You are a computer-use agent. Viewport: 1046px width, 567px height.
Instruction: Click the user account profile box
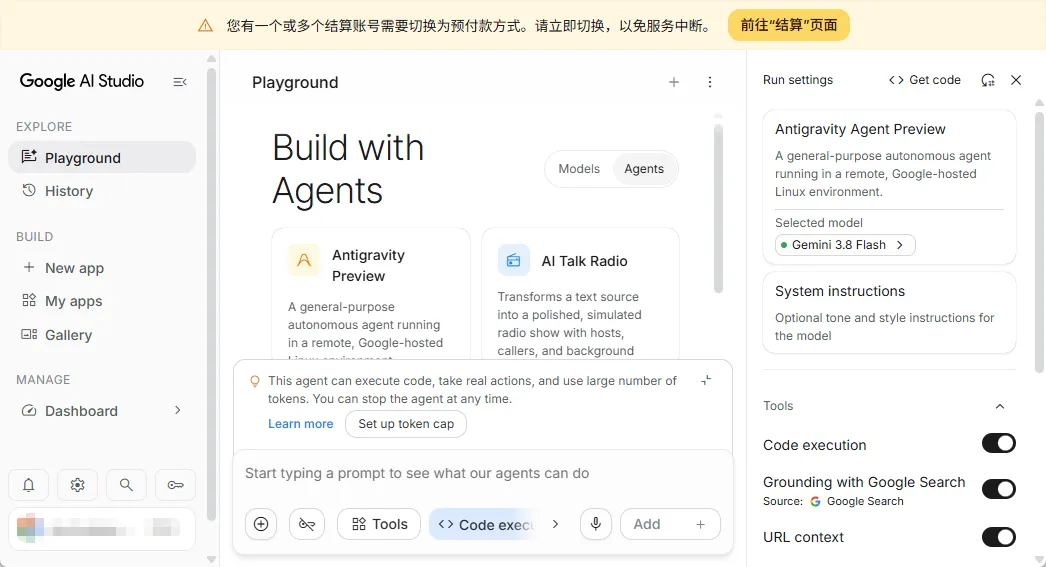102,528
